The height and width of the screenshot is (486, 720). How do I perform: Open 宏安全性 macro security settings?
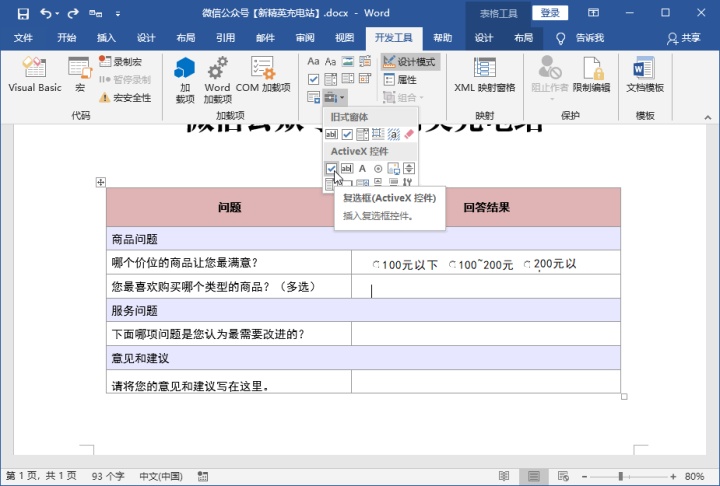[125, 97]
